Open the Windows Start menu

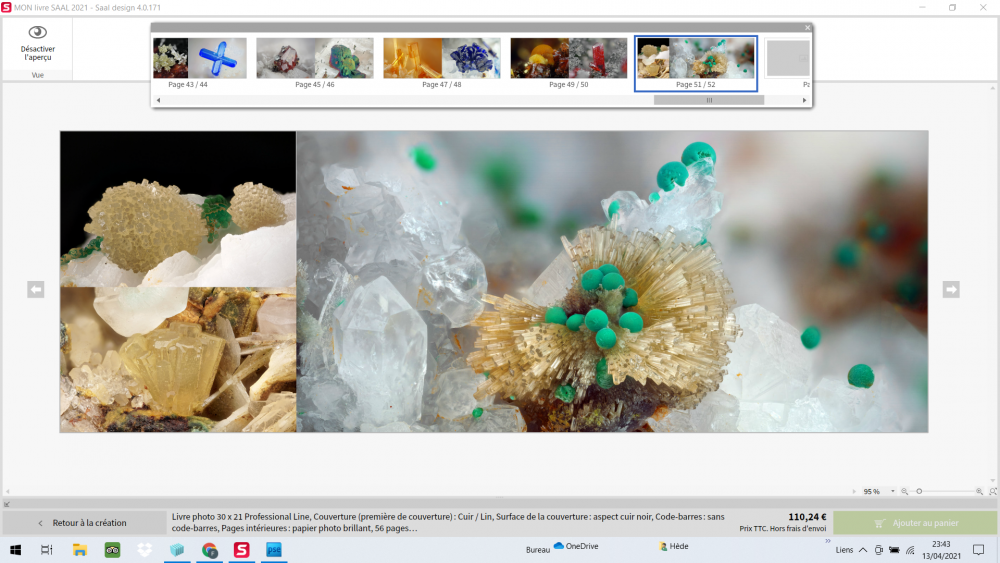click(16, 550)
